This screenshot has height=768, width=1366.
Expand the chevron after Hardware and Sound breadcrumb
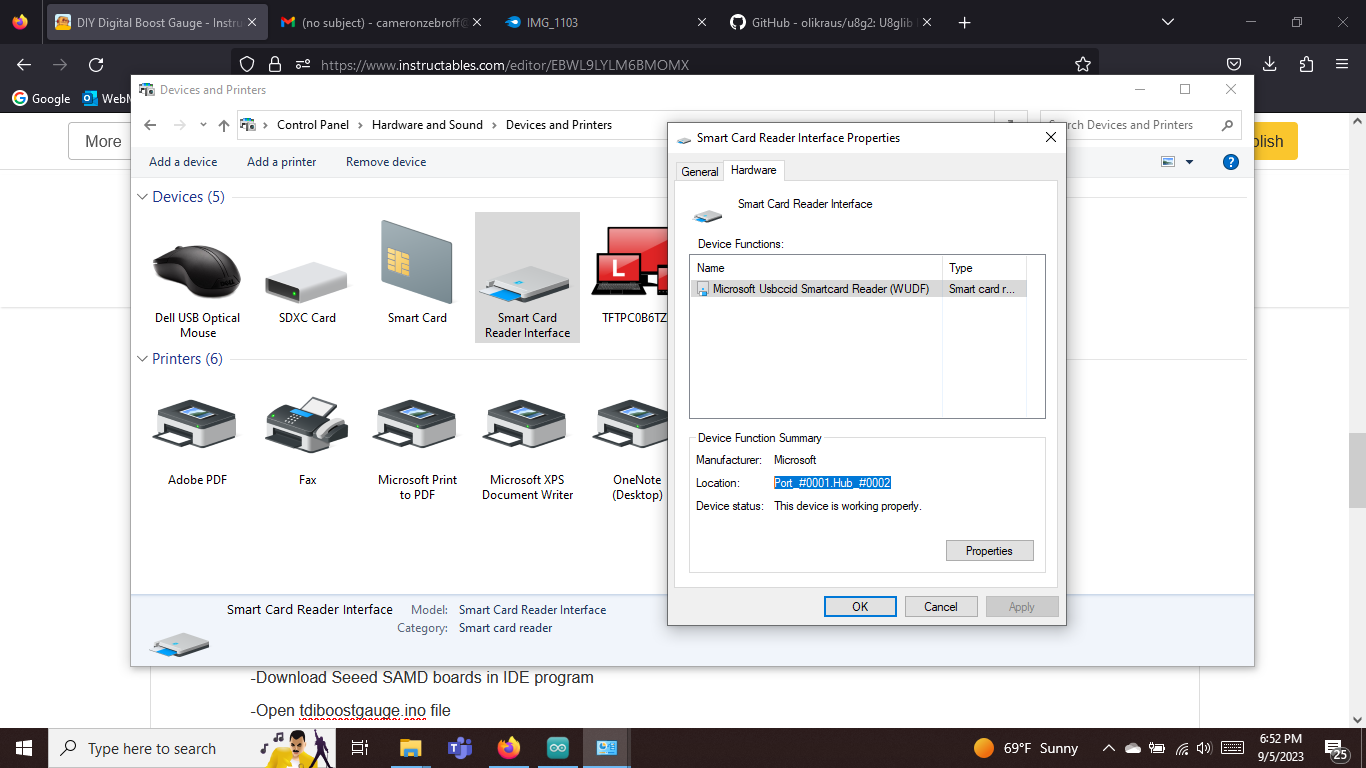pyautogui.click(x=495, y=125)
